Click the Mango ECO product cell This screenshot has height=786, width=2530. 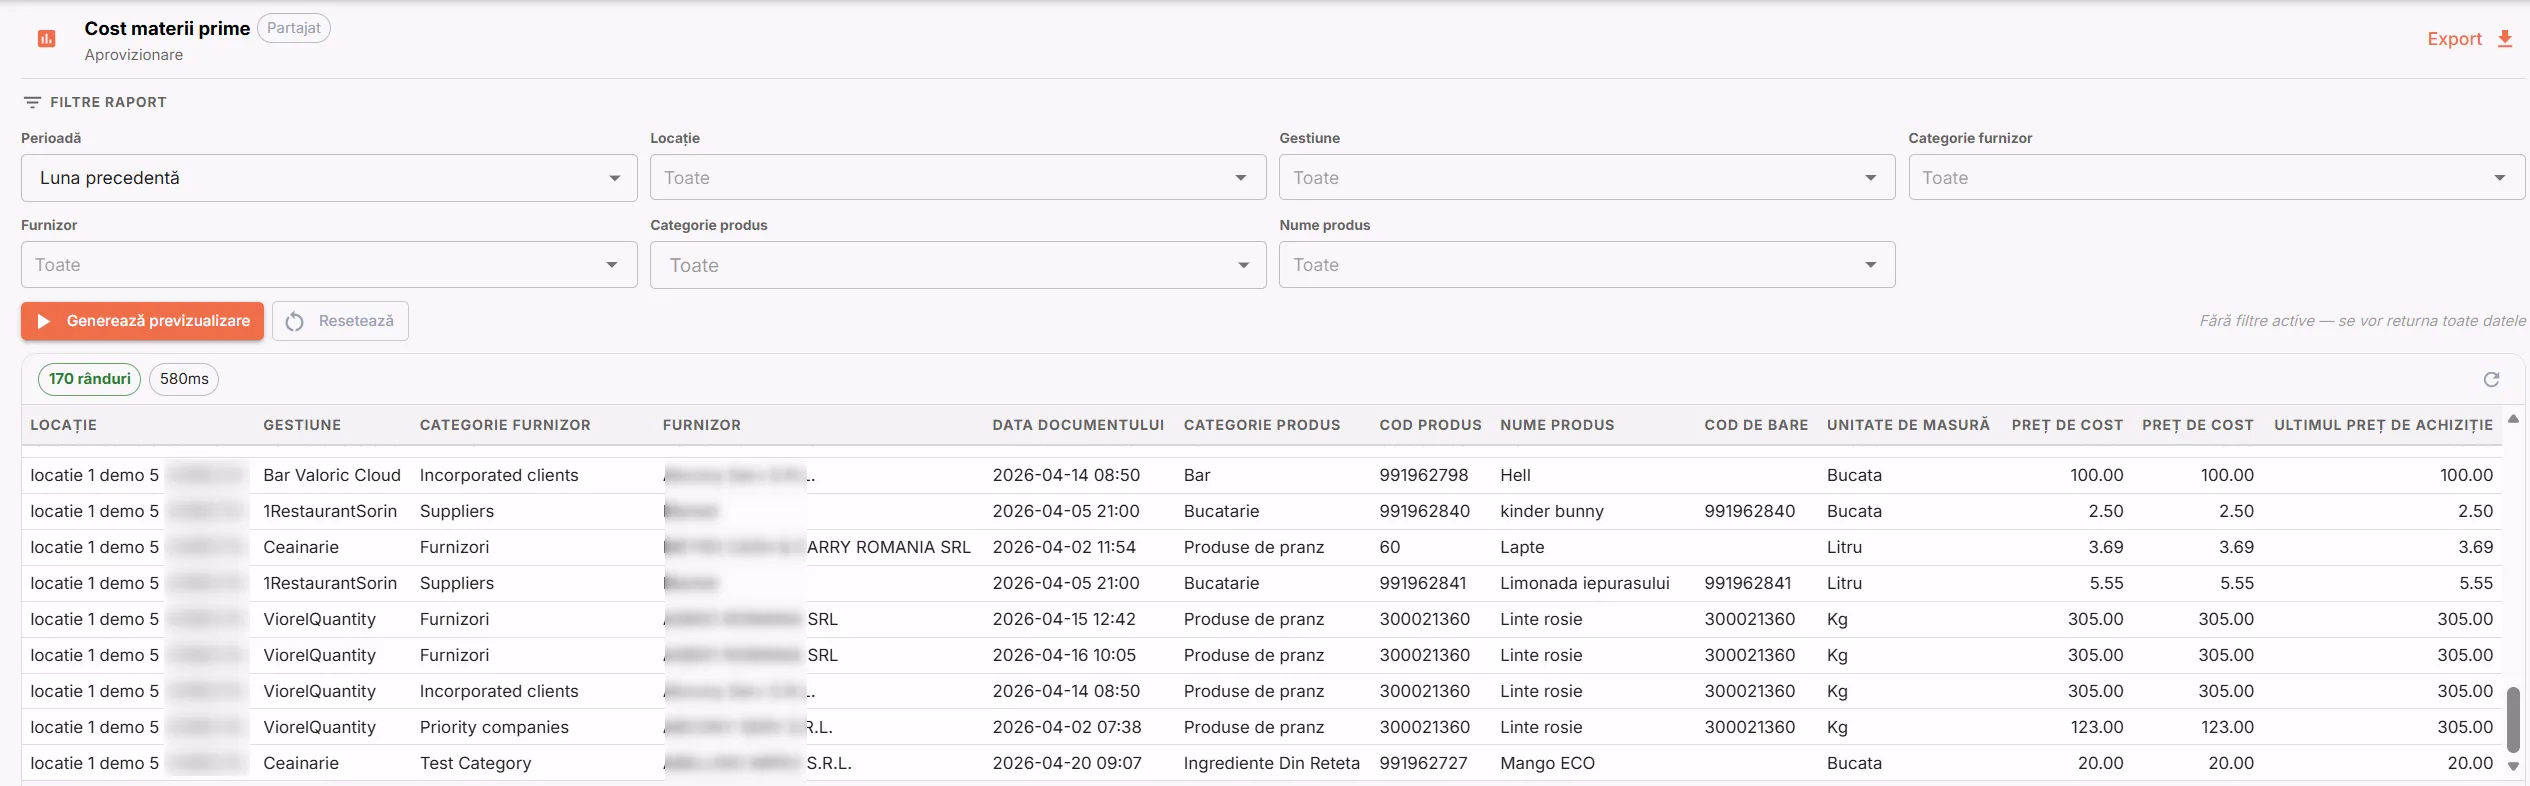click(1547, 763)
